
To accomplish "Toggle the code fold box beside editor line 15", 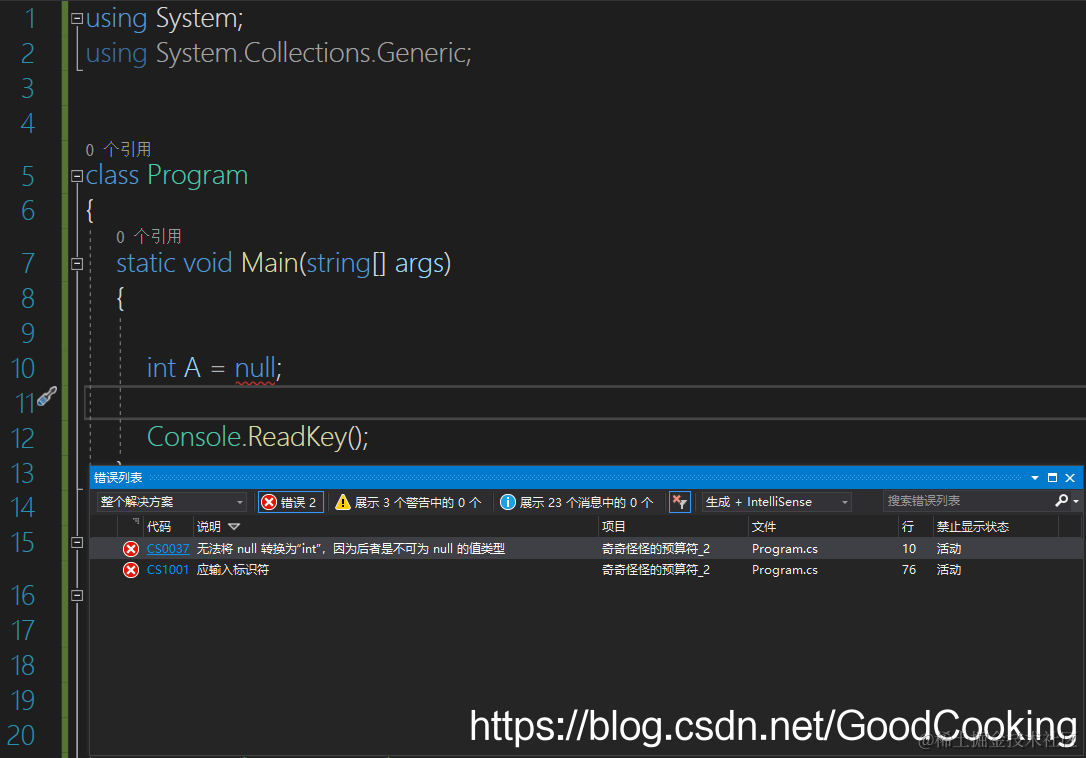I will tap(77, 543).
